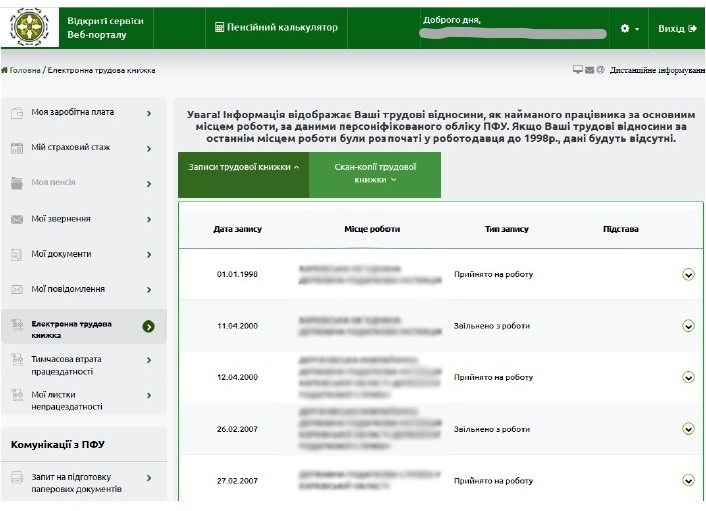This screenshot has width=706, height=511.
Task: Expand arrow beside Моя заробітна плата
Action: (149, 113)
